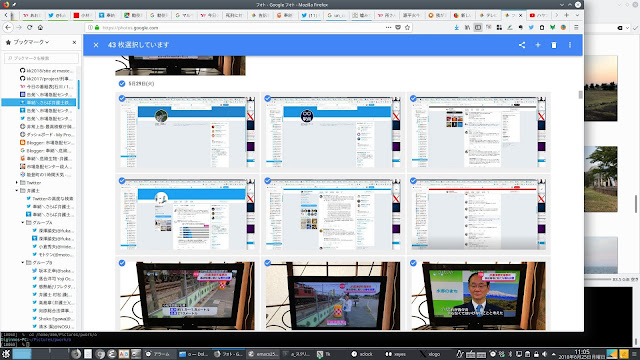Close the bookmarks sidebar
The height and width of the screenshot is (360, 640).
[x=74, y=42]
